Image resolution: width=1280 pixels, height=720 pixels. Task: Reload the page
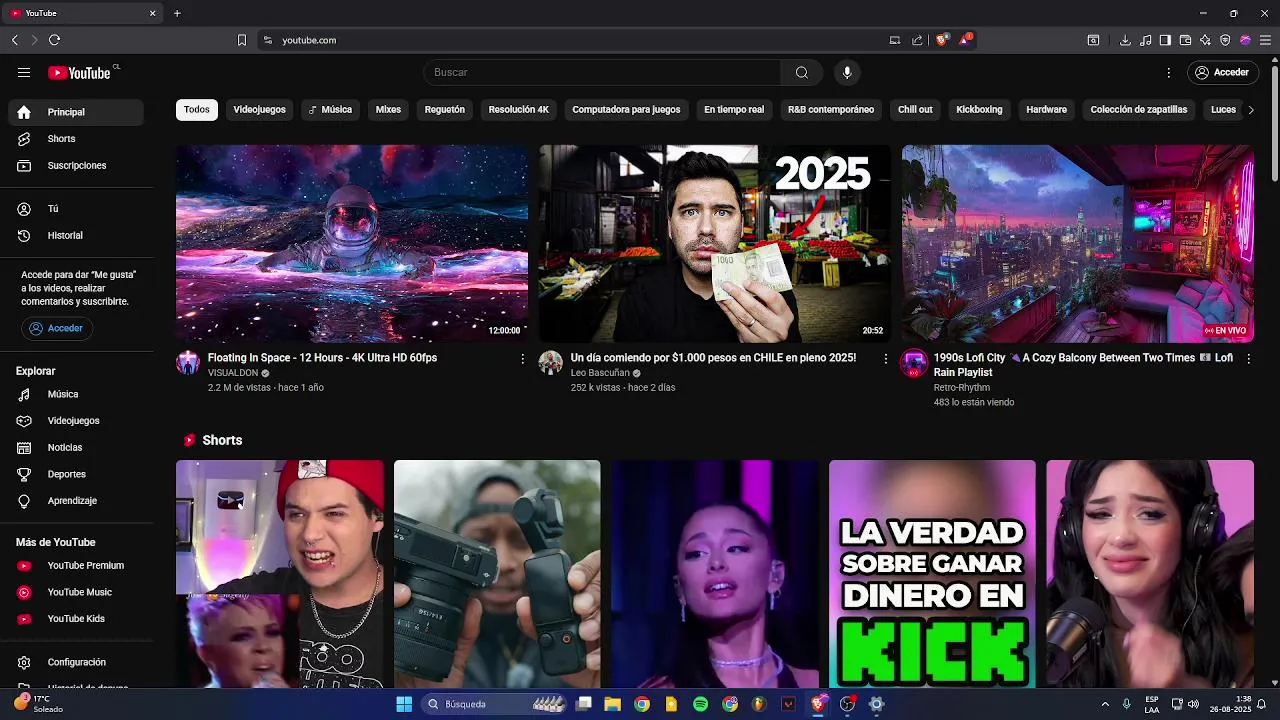pyautogui.click(x=54, y=40)
